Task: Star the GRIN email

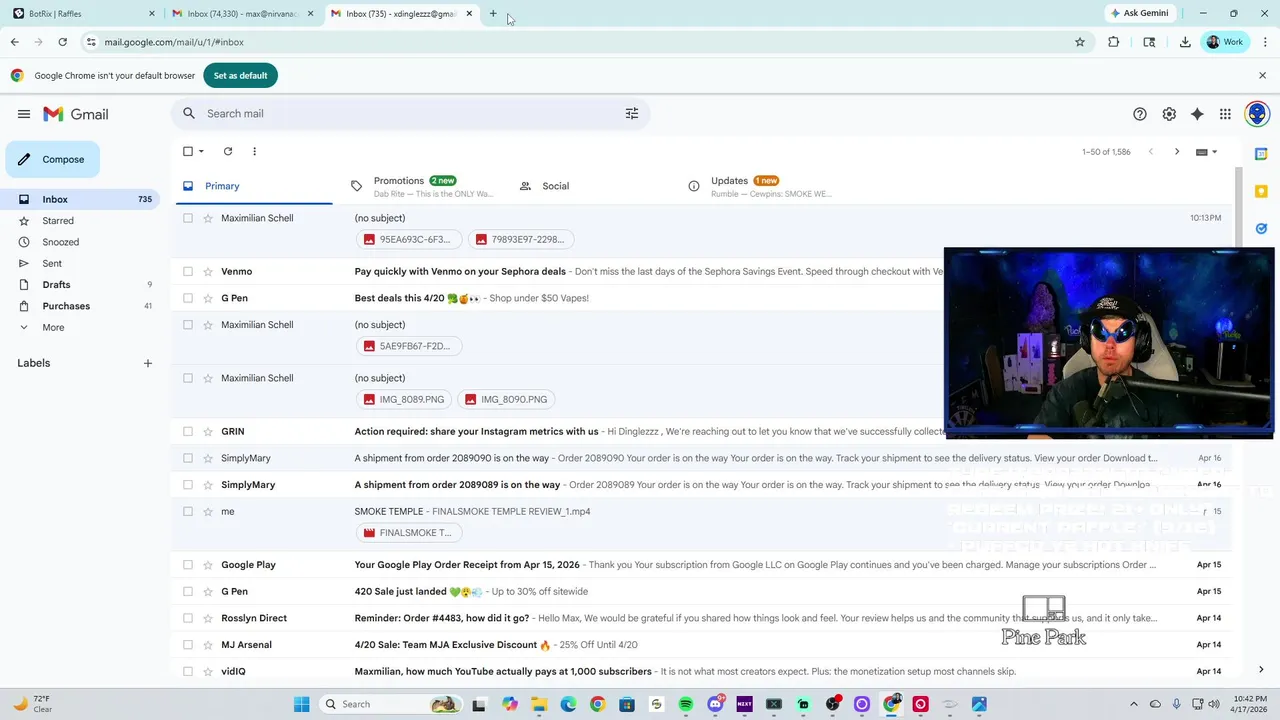Action: tap(208, 432)
